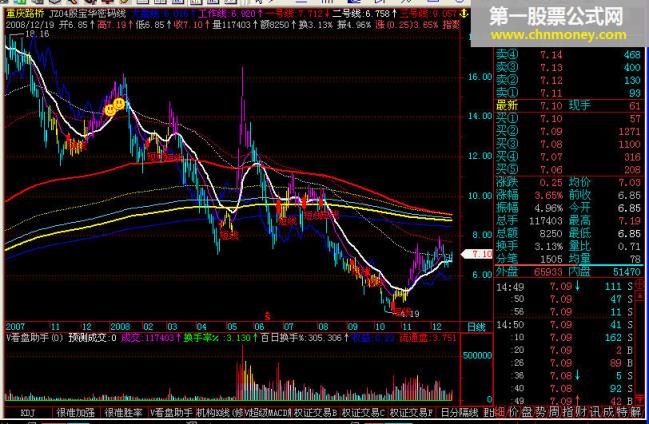Click the V看盘助手(0) volume panel title

click(x=35, y=338)
